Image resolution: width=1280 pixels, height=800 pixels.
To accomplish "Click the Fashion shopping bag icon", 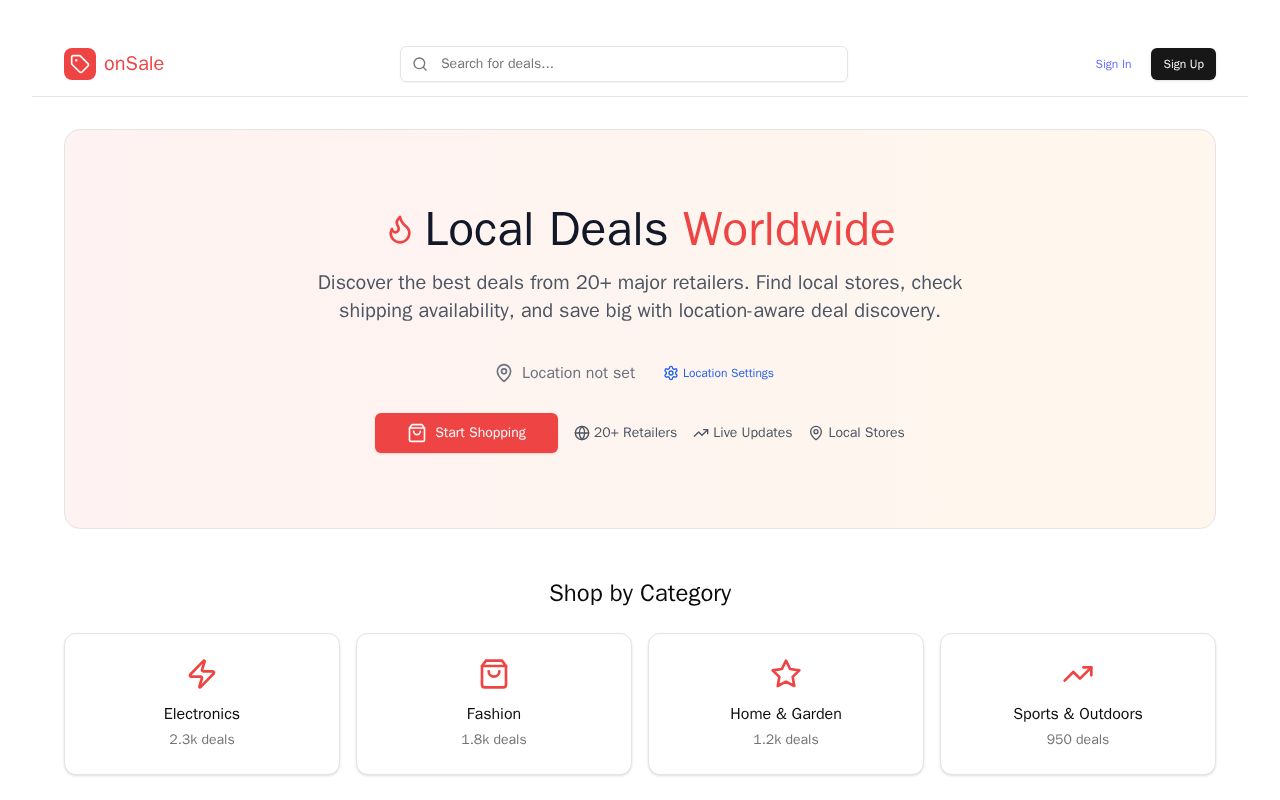I will tap(494, 674).
